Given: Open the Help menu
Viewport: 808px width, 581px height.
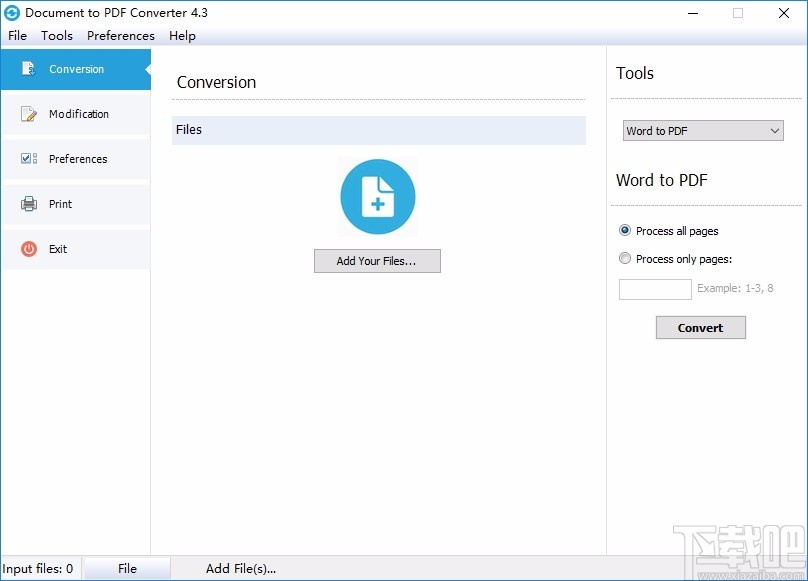Looking at the screenshot, I should (182, 36).
